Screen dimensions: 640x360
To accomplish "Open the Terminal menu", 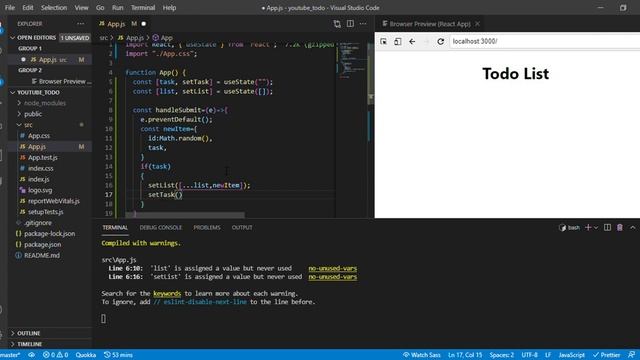I will [x=143, y=8].
